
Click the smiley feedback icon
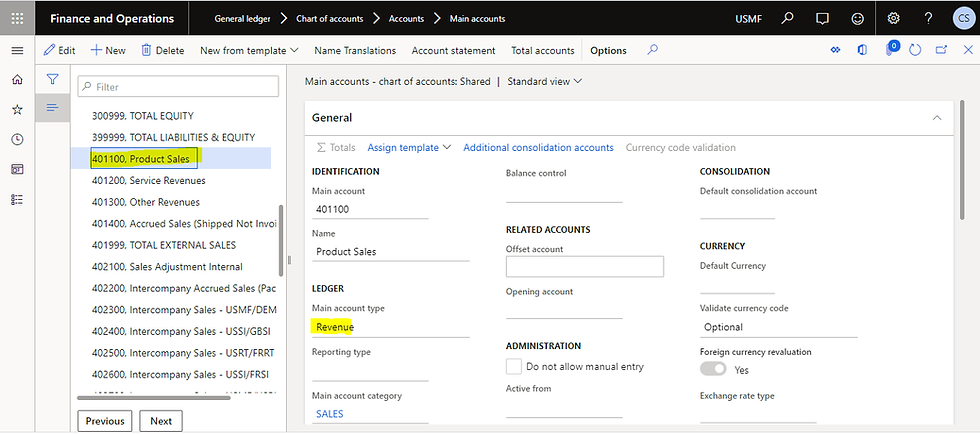point(858,18)
